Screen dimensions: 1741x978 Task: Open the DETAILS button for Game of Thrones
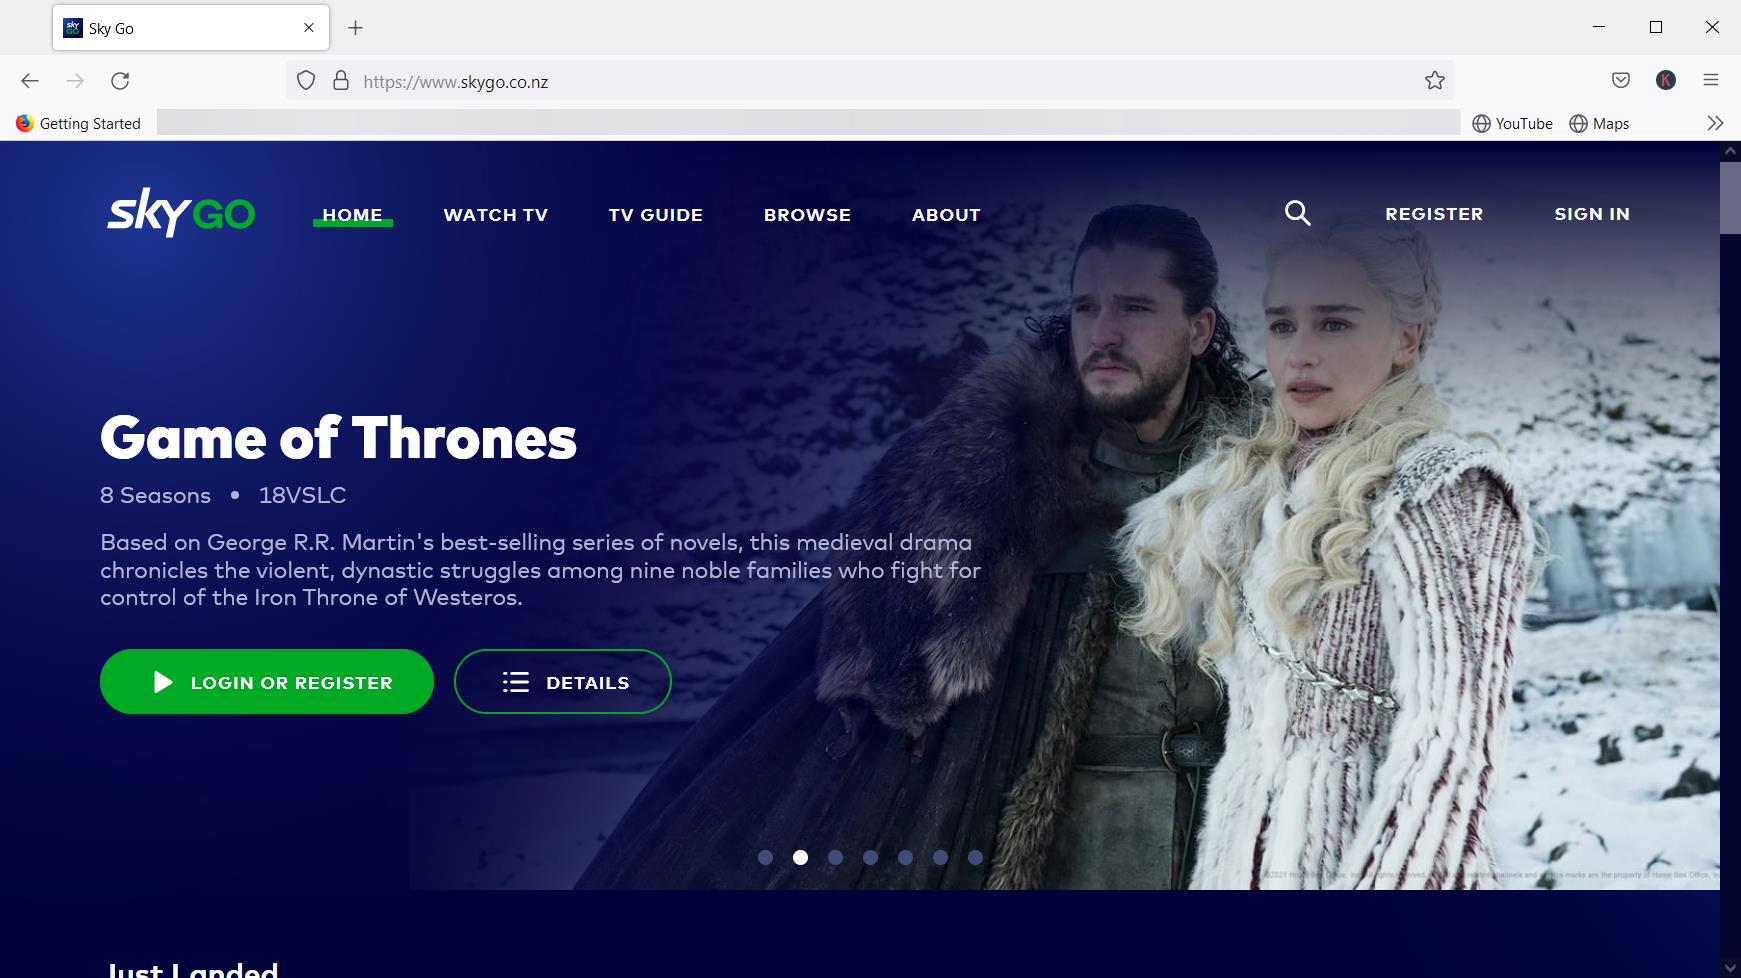[563, 681]
